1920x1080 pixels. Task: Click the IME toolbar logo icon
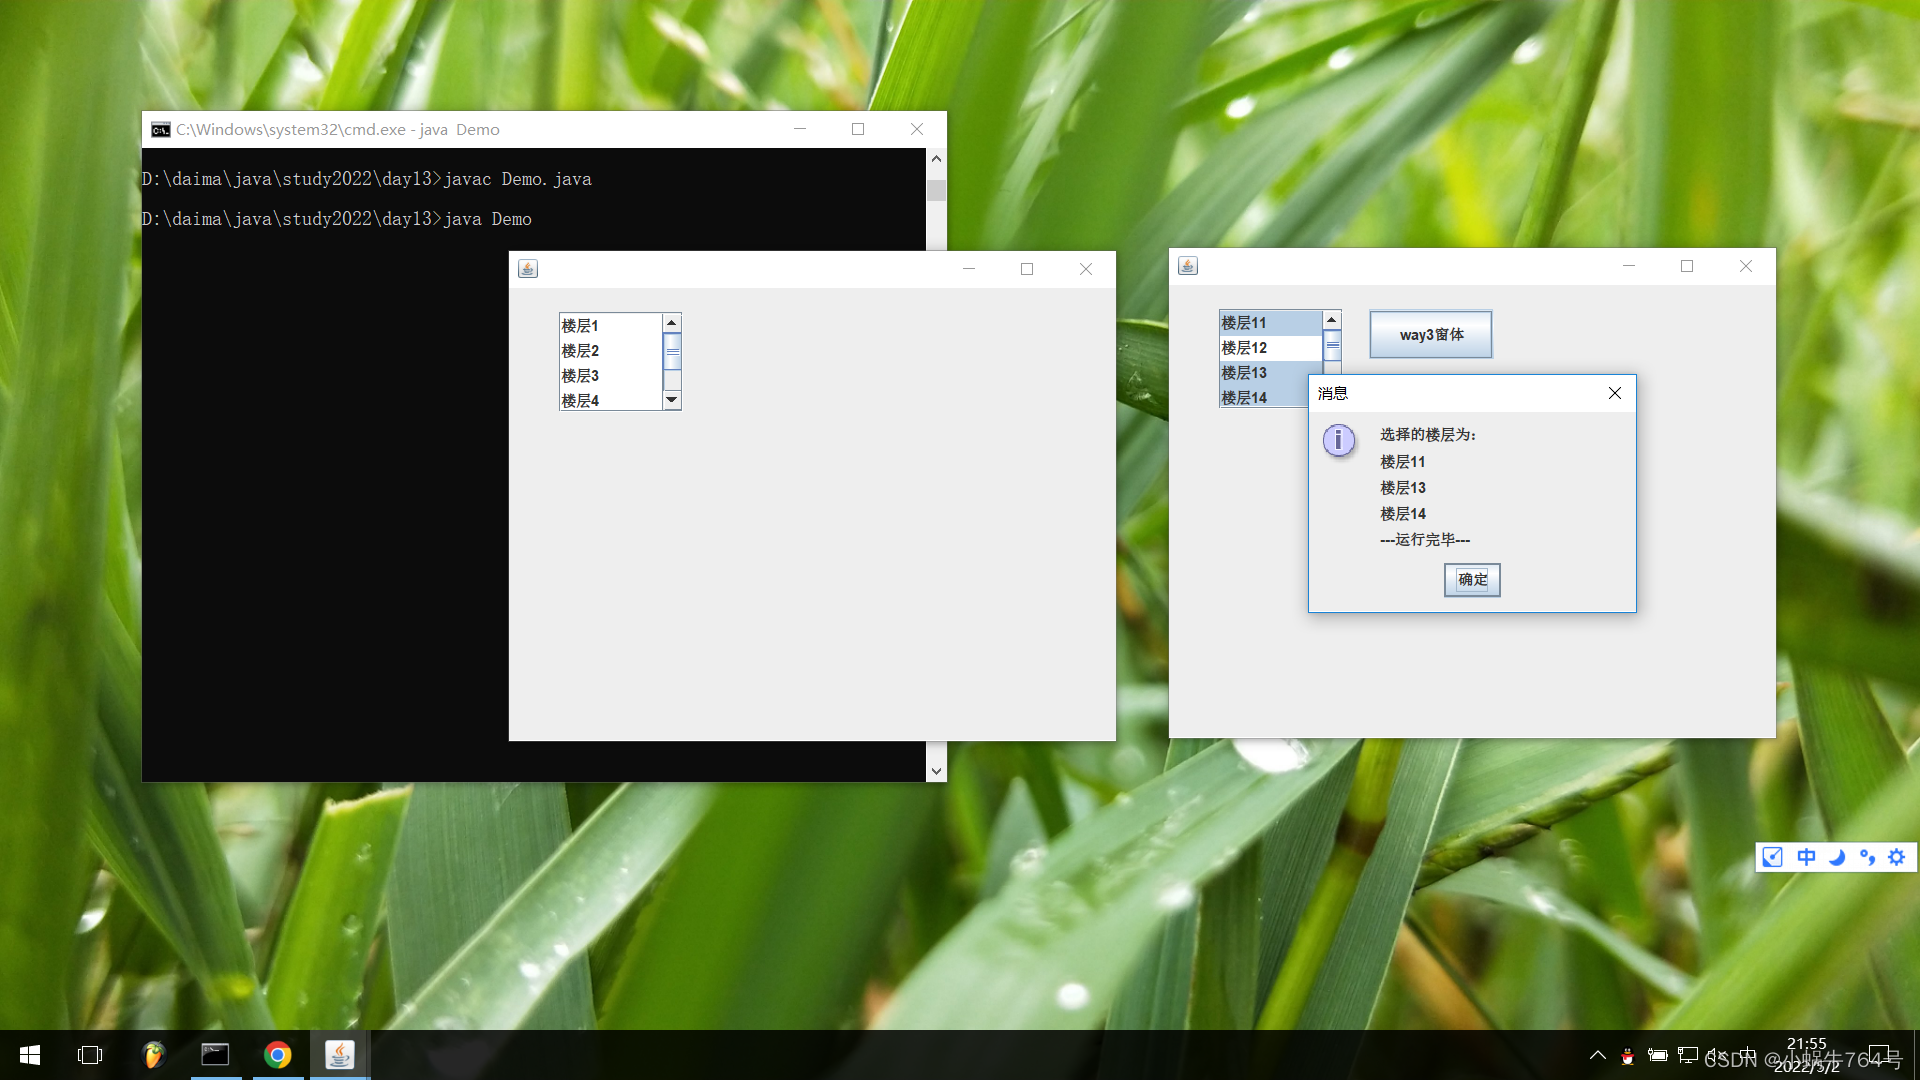coord(1773,857)
